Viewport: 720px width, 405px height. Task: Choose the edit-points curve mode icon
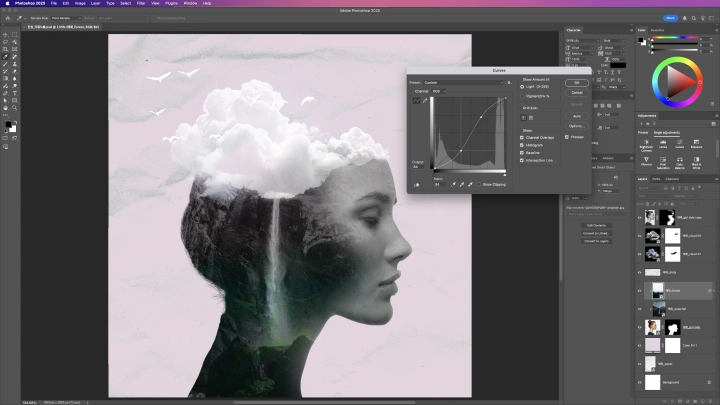(x=416, y=100)
